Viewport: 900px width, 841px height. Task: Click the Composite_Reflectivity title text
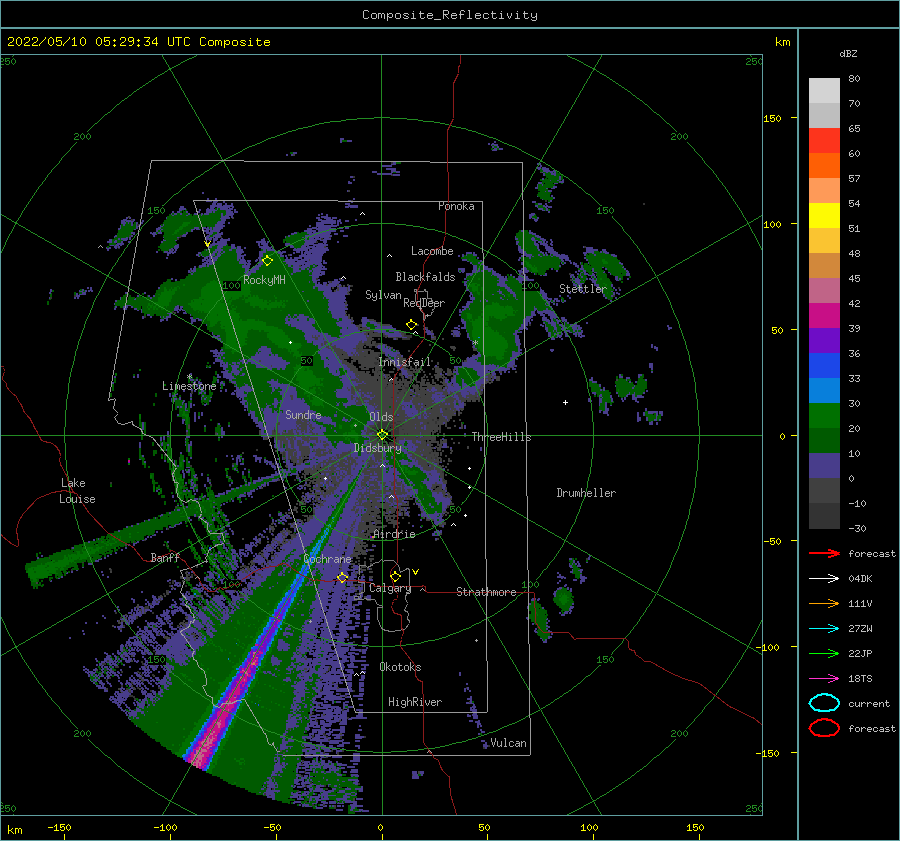tap(449, 15)
